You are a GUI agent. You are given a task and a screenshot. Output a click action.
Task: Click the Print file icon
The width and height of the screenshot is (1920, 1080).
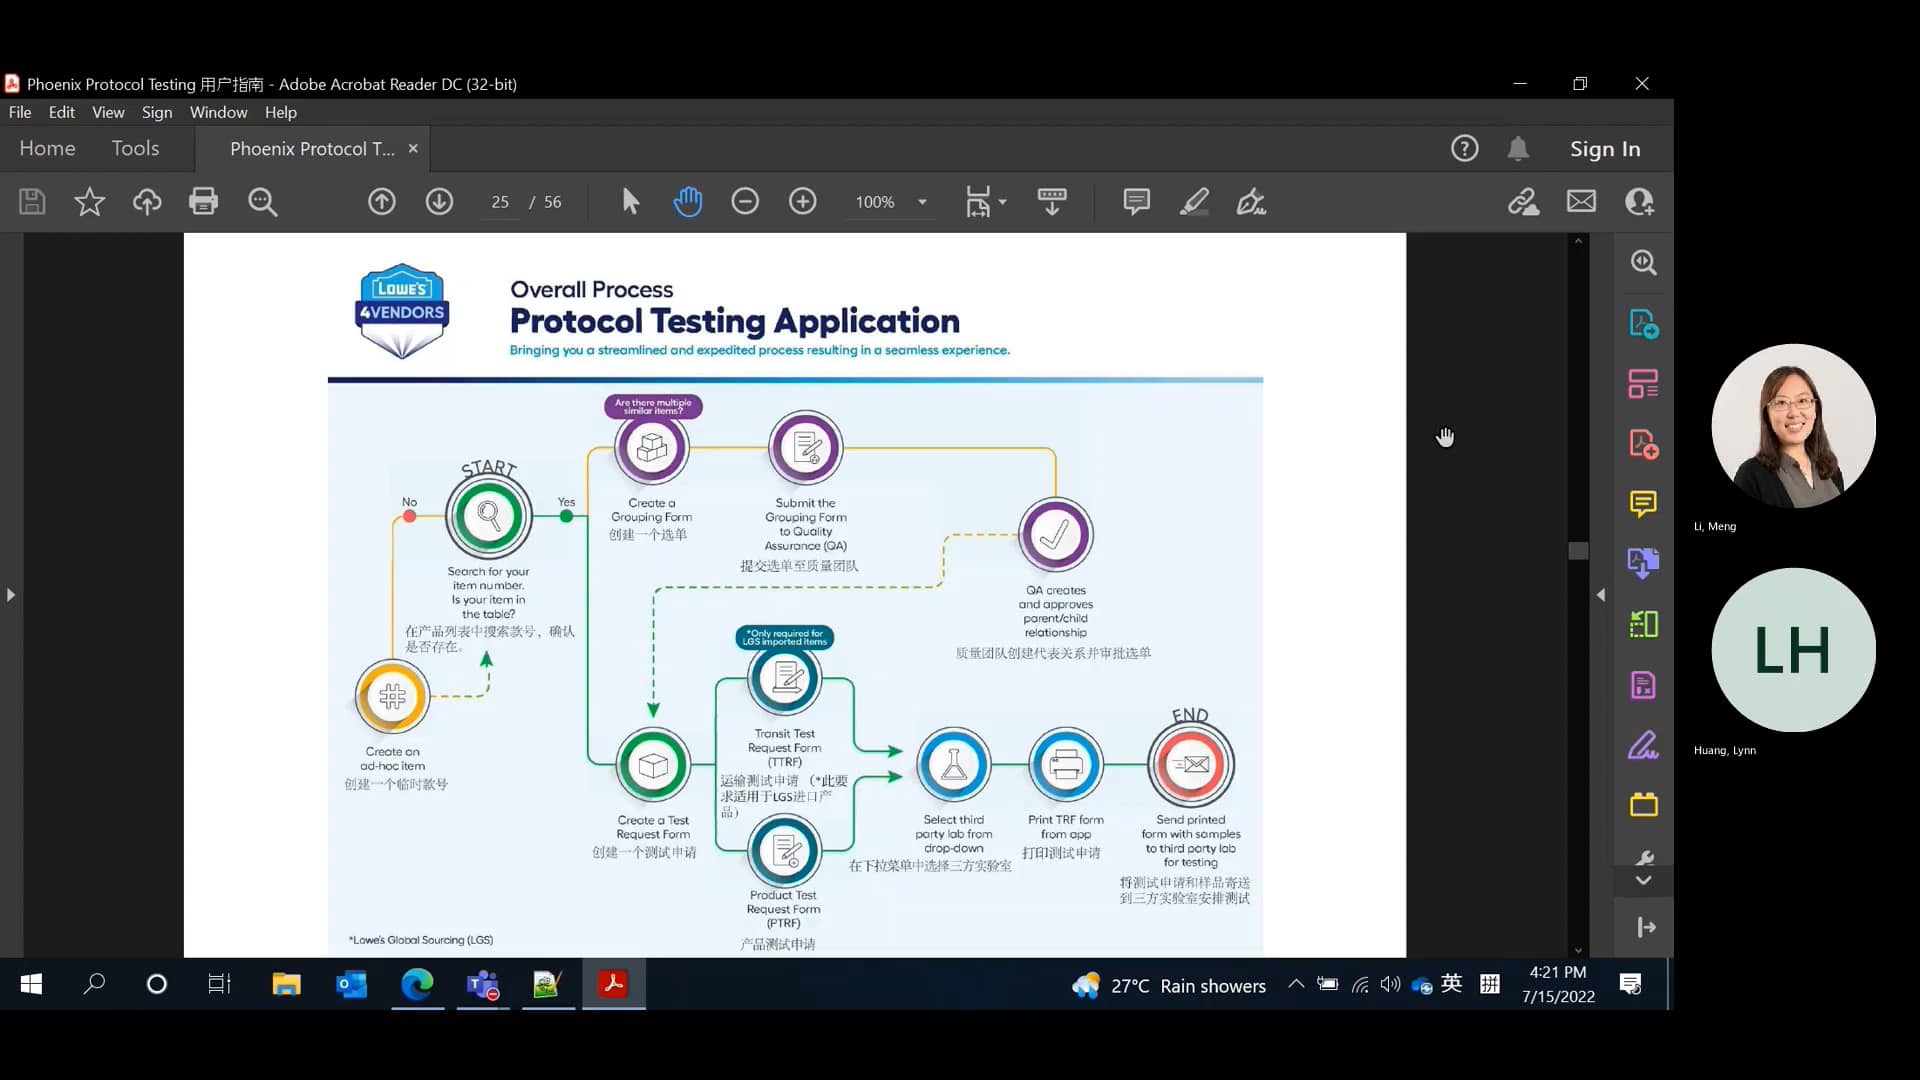203,202
